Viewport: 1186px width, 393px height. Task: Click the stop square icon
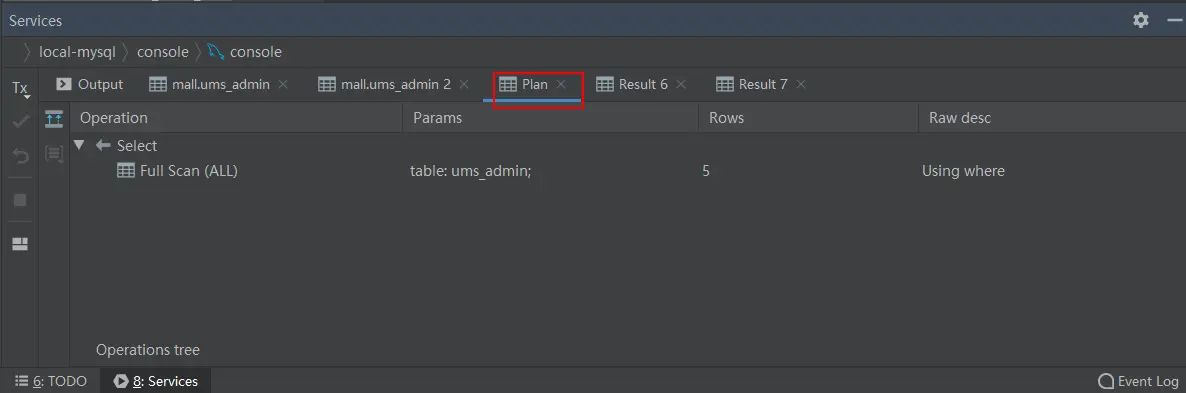20,200
